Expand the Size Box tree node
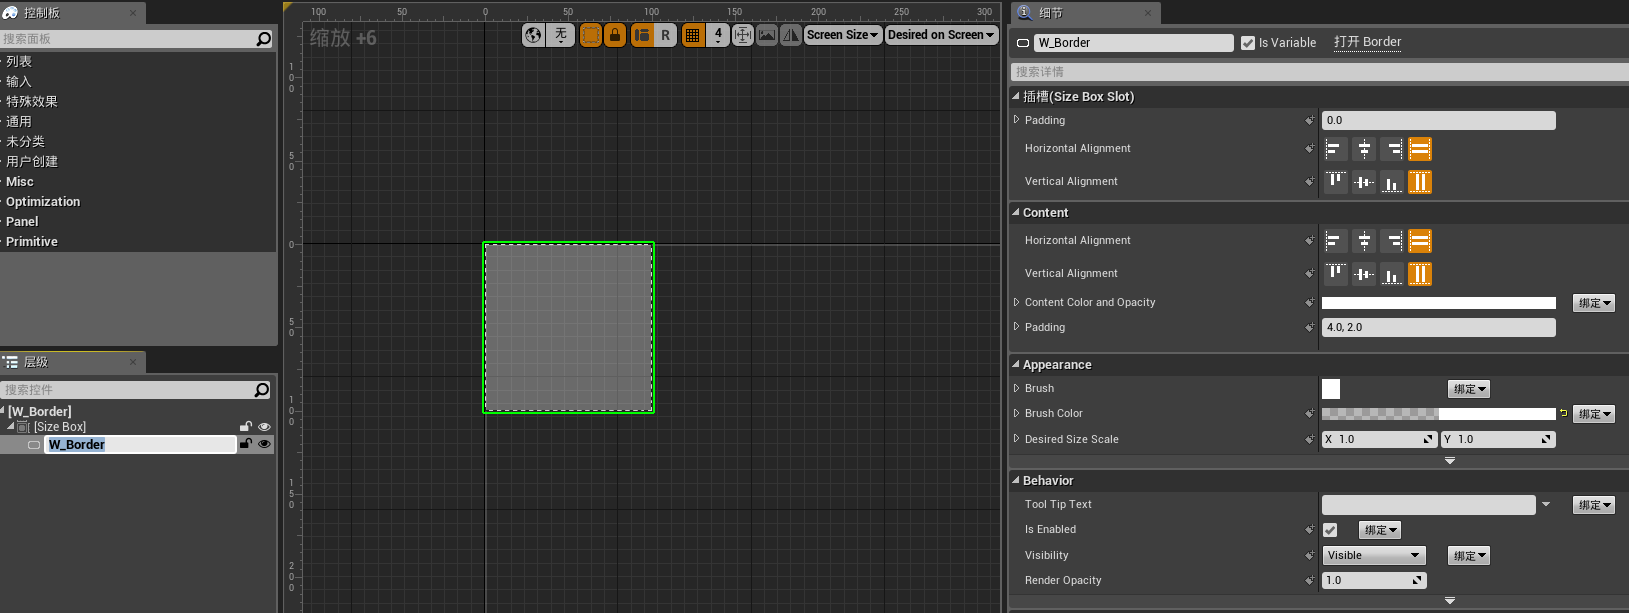 coord(11,427)
